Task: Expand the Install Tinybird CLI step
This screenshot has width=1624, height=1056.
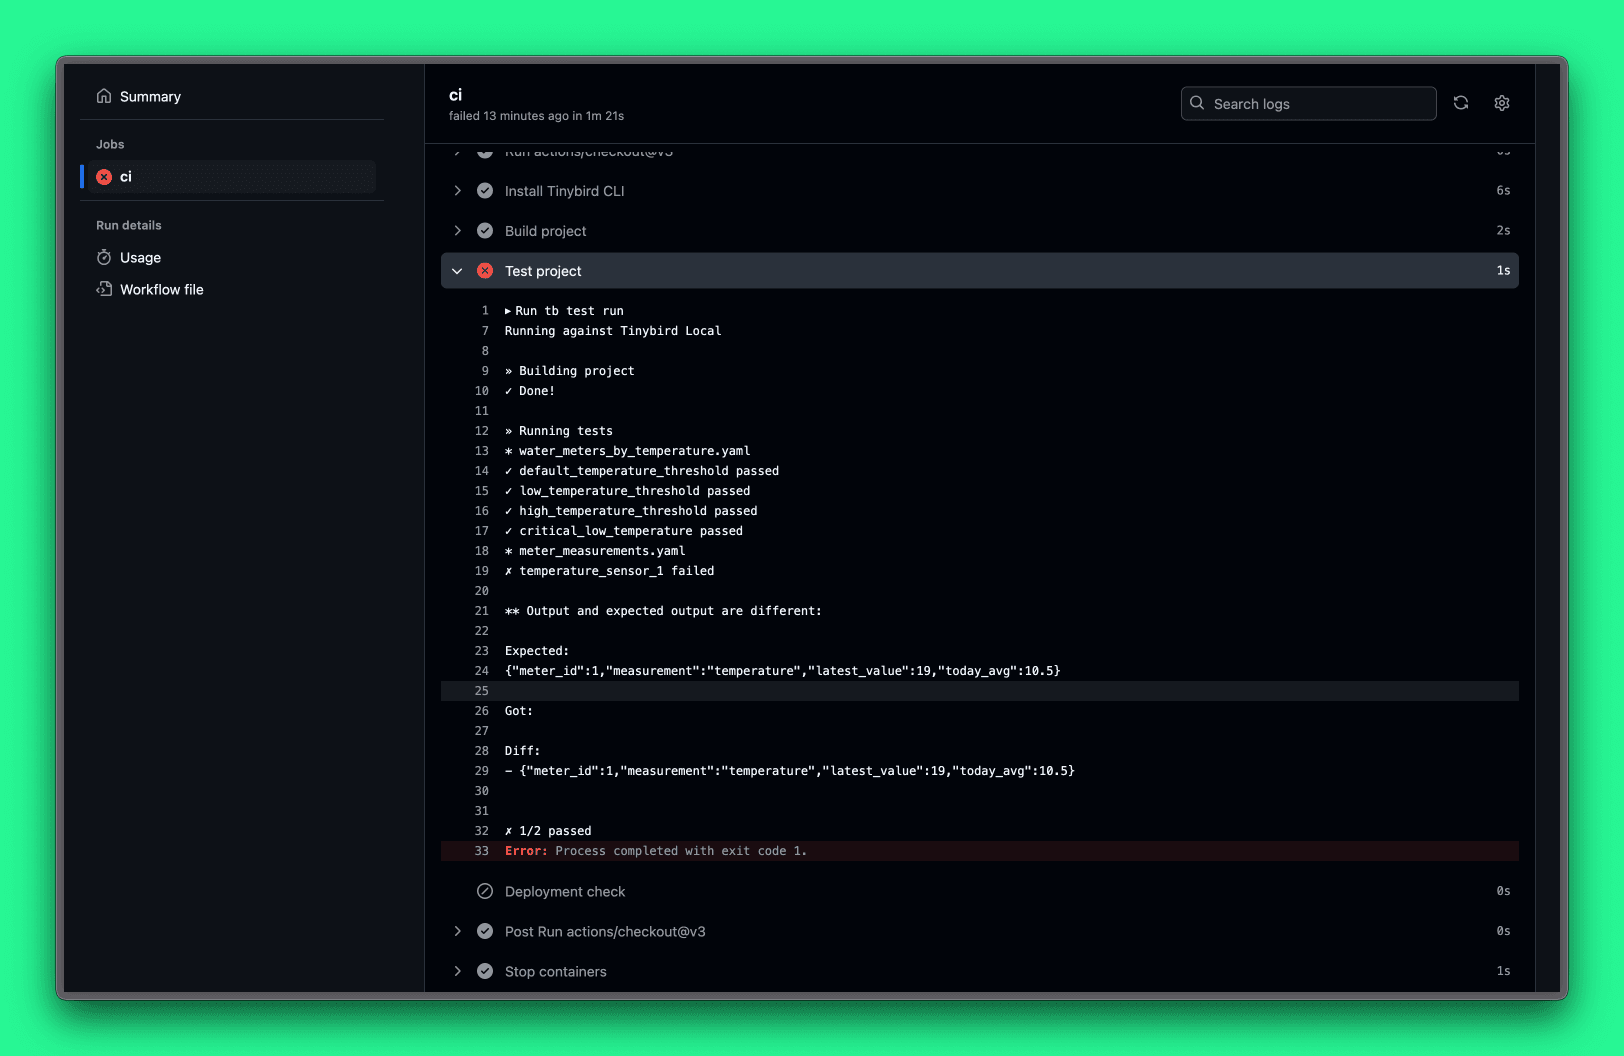Action: (457, 191)
